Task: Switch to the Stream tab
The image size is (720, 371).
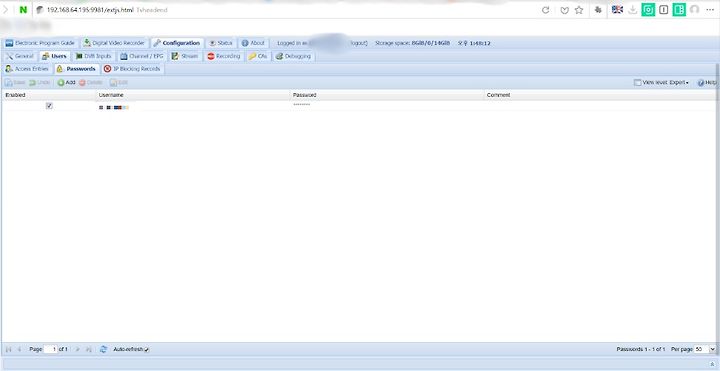Action: [185, 56]
